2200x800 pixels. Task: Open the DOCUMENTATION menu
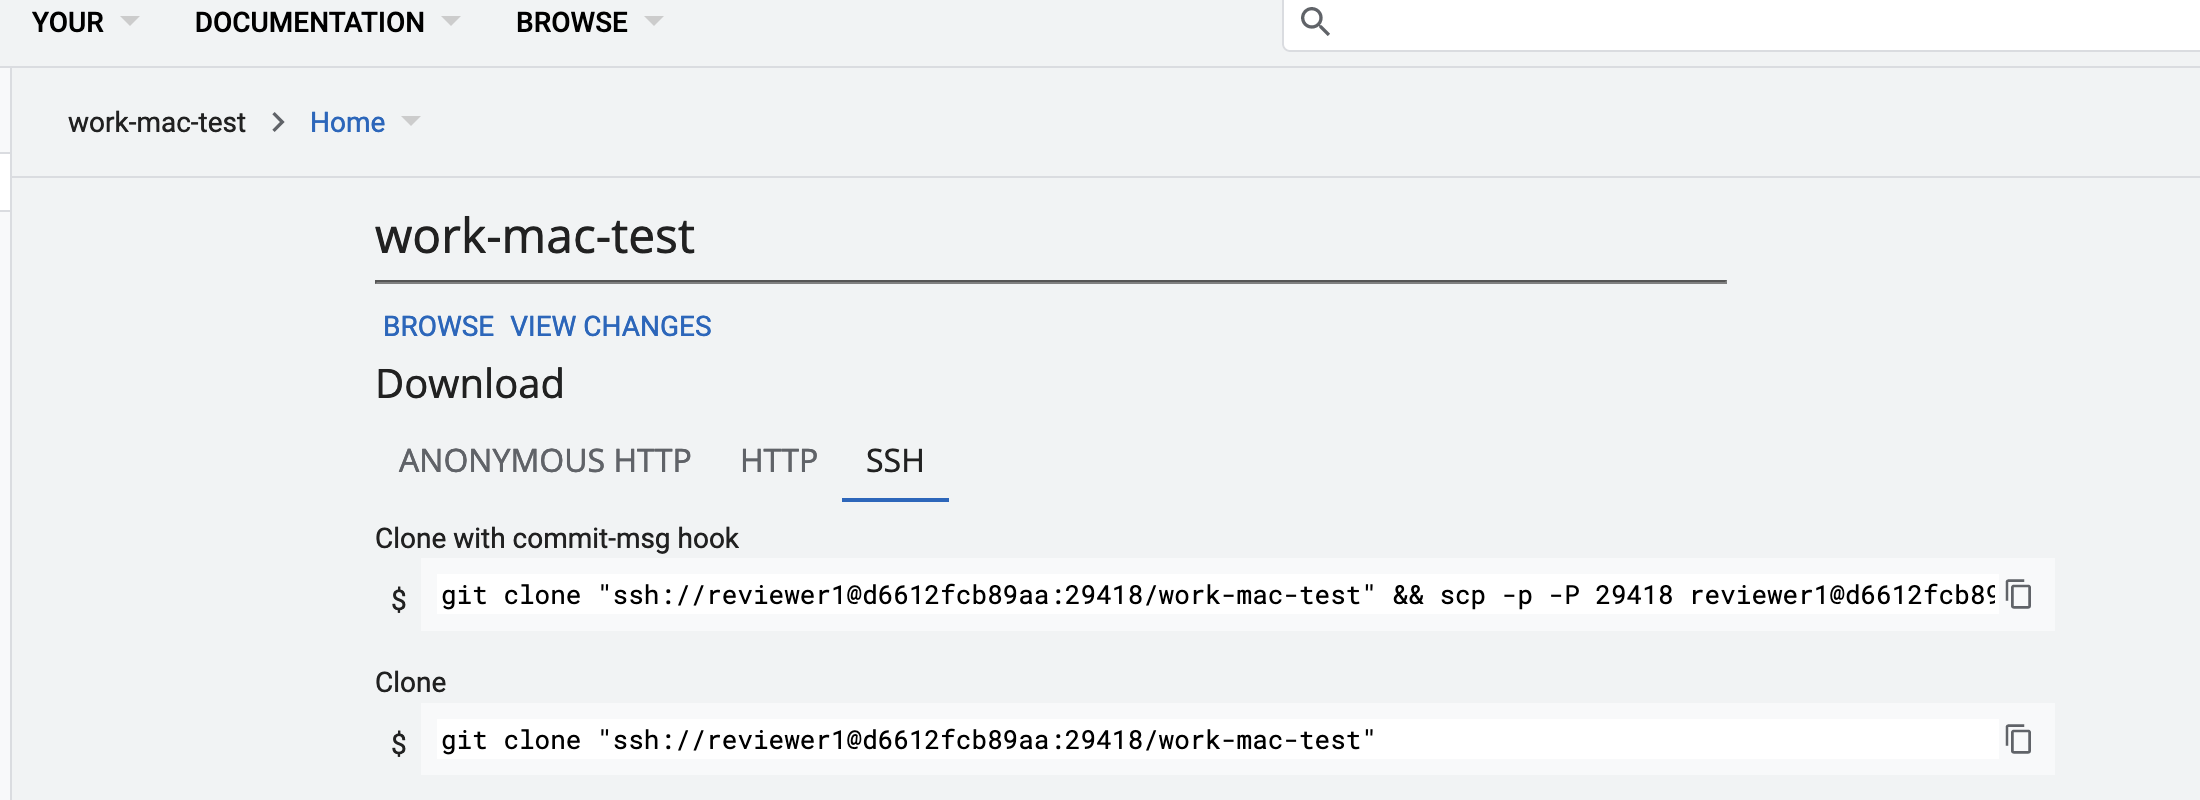[x=309, y=22]
